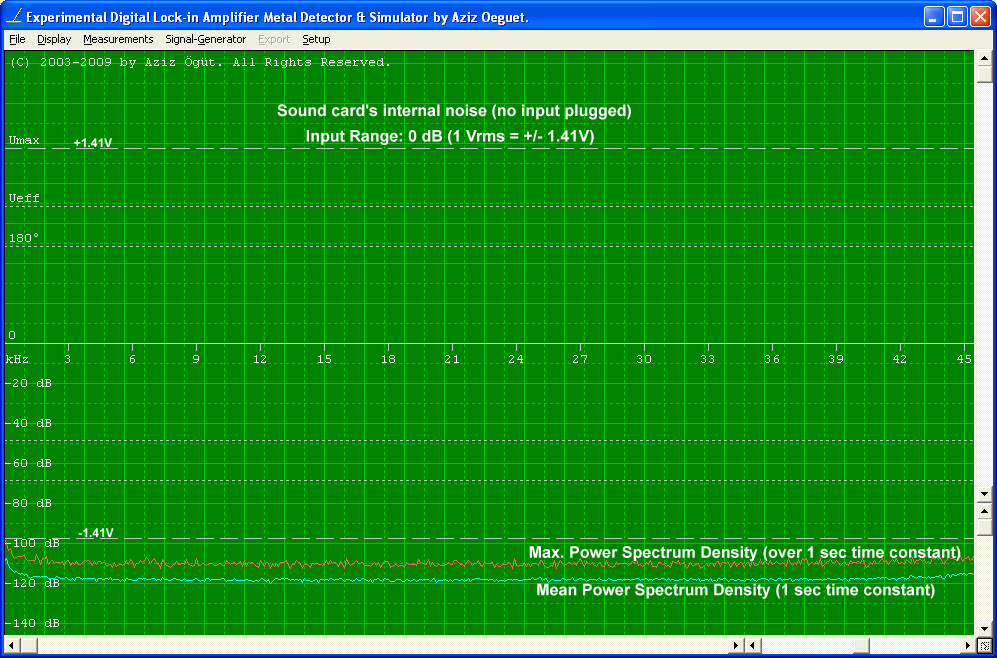Click the 6 kHz frequency tick label
Screen dimensions: 997x658
132,359
